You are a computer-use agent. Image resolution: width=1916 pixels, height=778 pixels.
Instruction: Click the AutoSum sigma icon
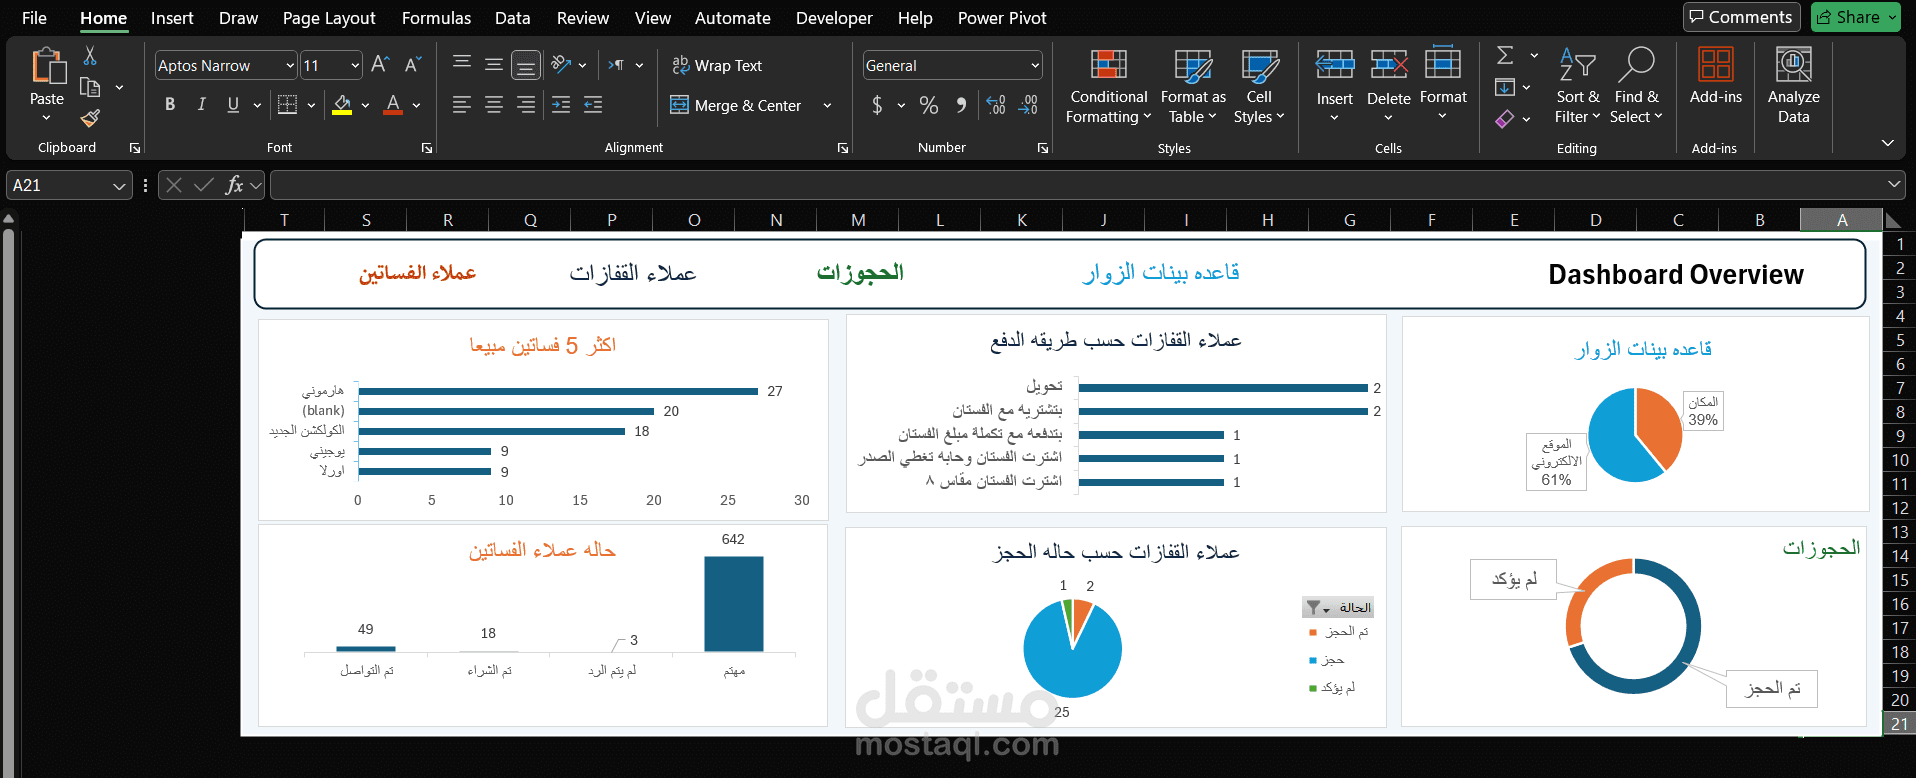coord(1505,56)
